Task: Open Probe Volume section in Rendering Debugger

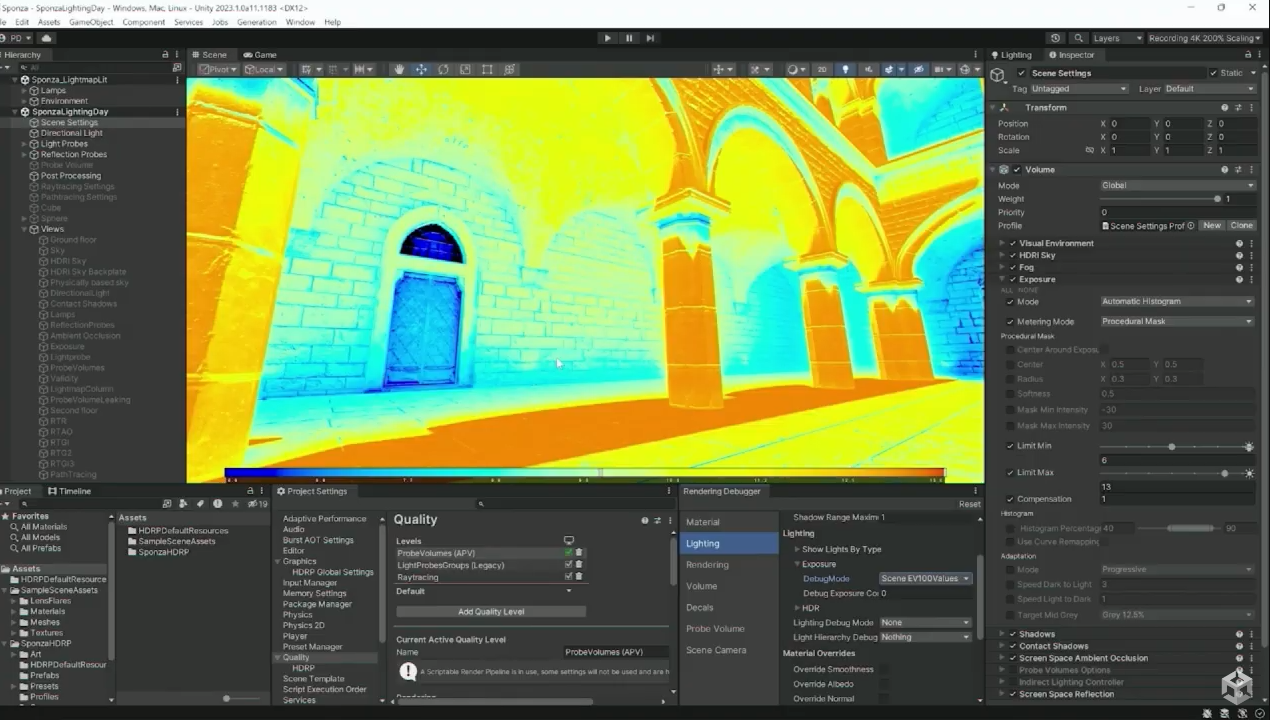Action: (x=715, y=629)
